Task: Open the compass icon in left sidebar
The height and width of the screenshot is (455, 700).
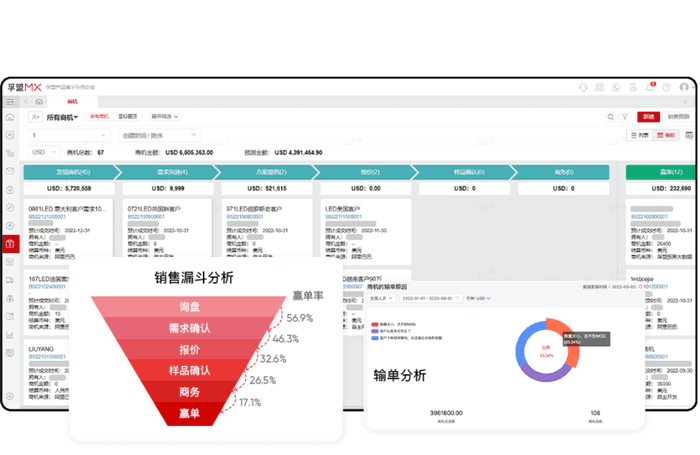Action: tap(10, 208)
